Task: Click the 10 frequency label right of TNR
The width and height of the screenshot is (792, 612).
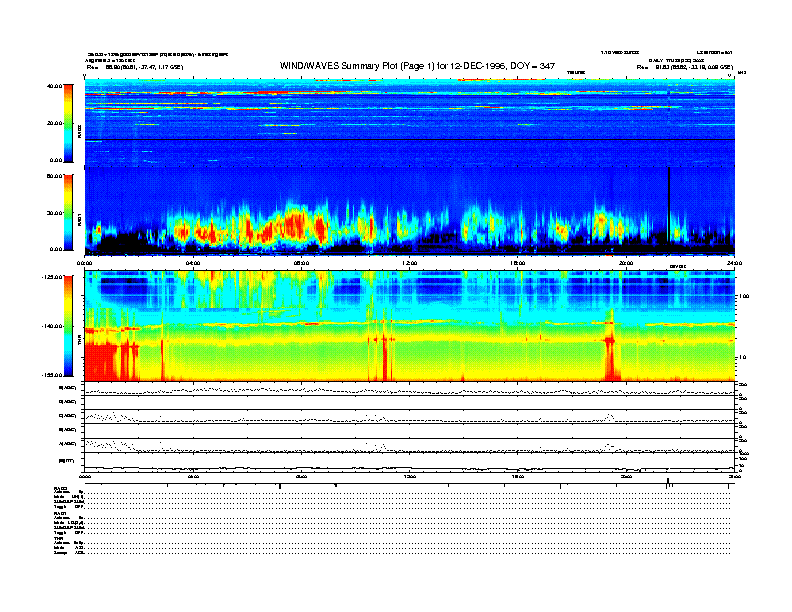Action: click(743, 357)
